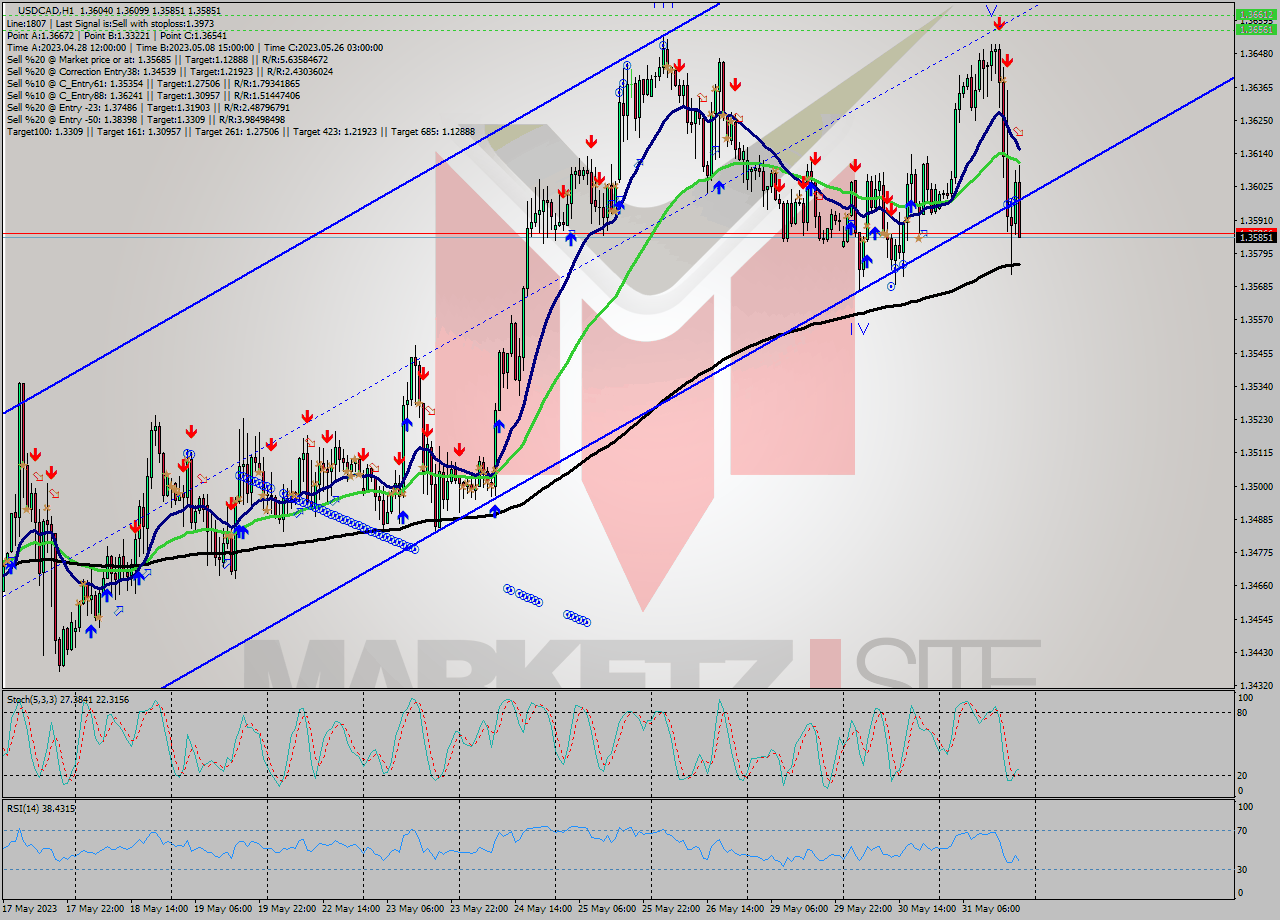
Task: Click the '19 May 22:00' time label
Action: pos(287,908)
